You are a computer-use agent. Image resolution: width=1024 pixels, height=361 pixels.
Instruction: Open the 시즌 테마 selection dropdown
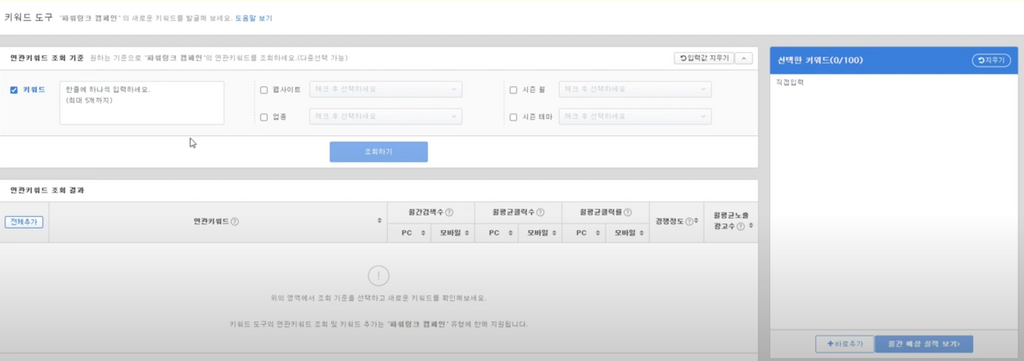click(x=635, y=116)
